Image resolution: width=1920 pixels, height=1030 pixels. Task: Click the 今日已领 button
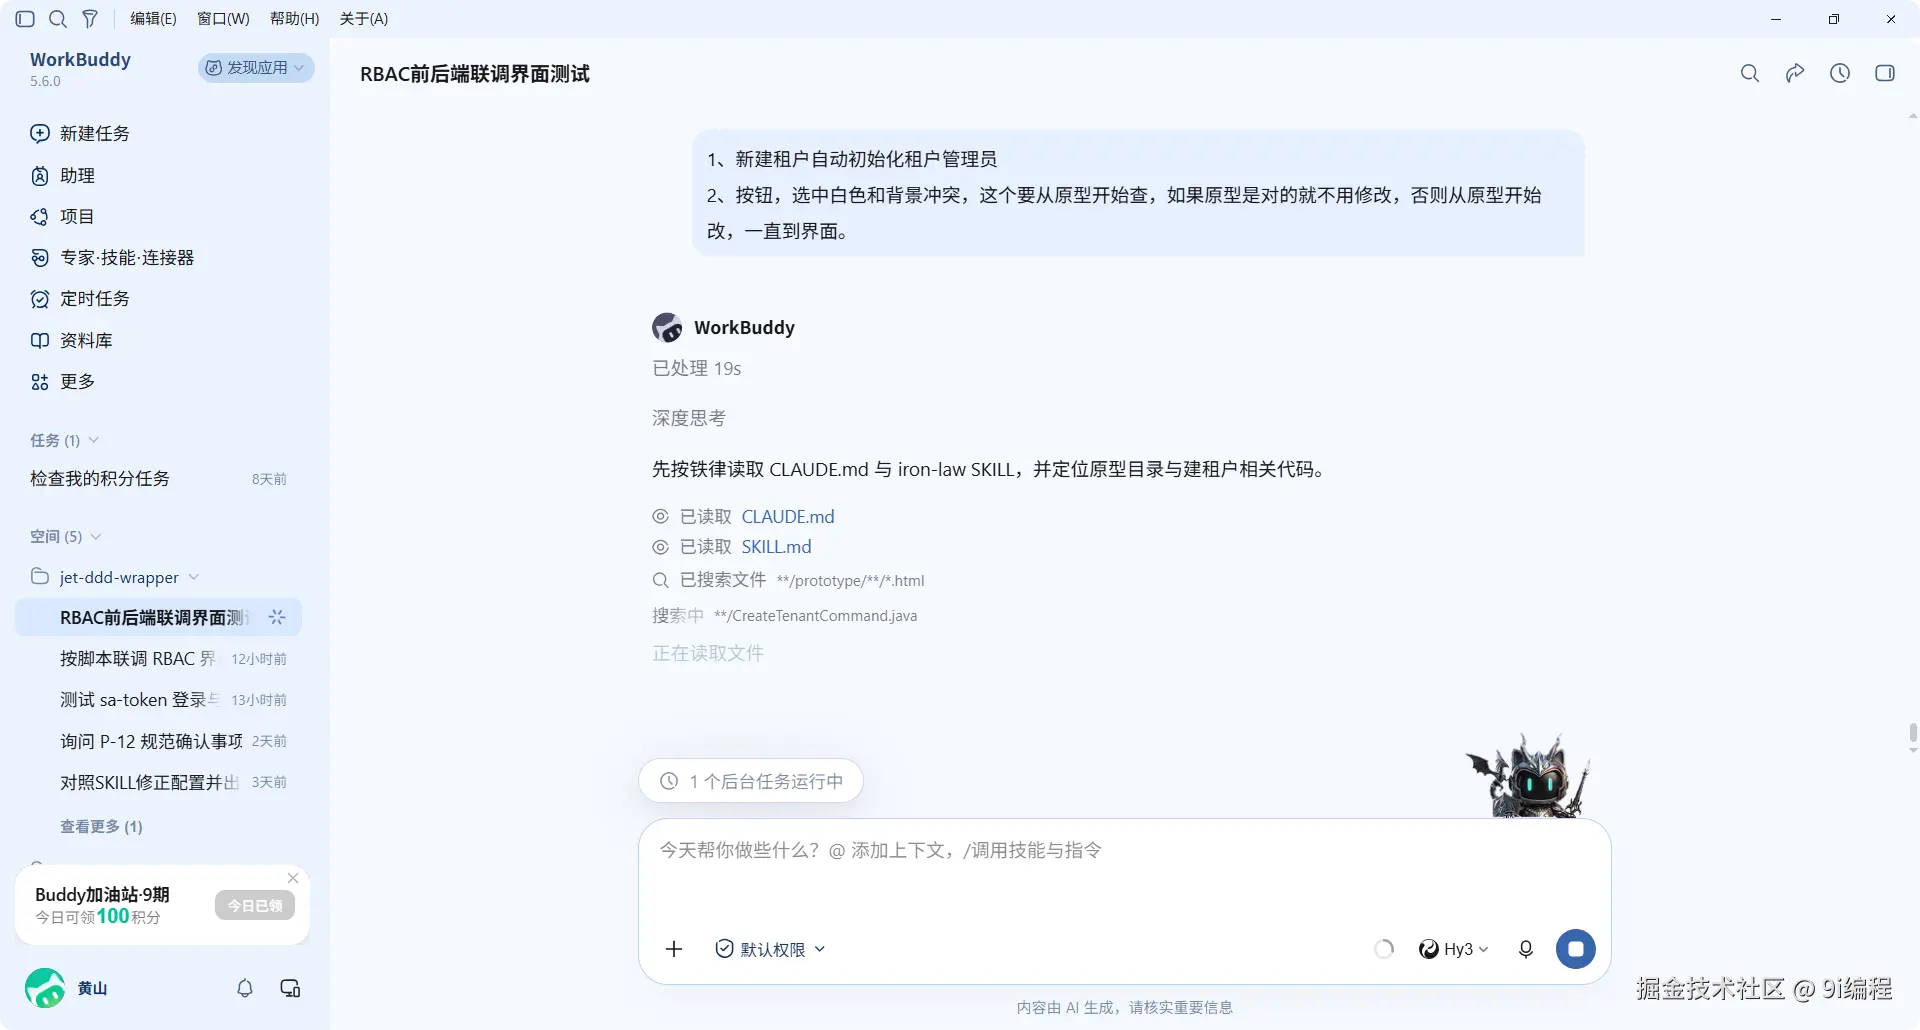pos(255,905)
